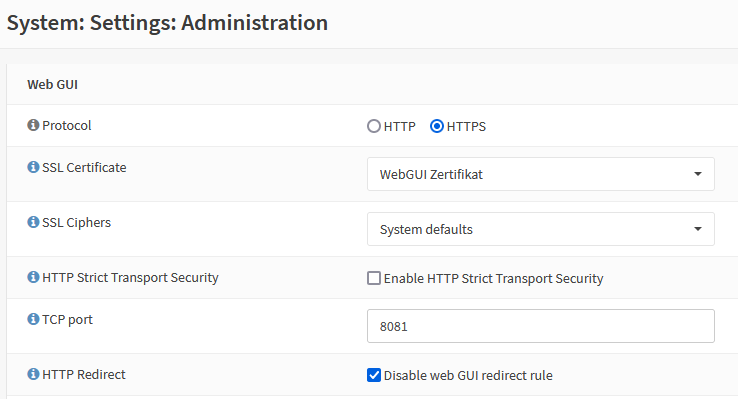
Task: Show help for SSL Certificate setting
Action: (33, 167)
